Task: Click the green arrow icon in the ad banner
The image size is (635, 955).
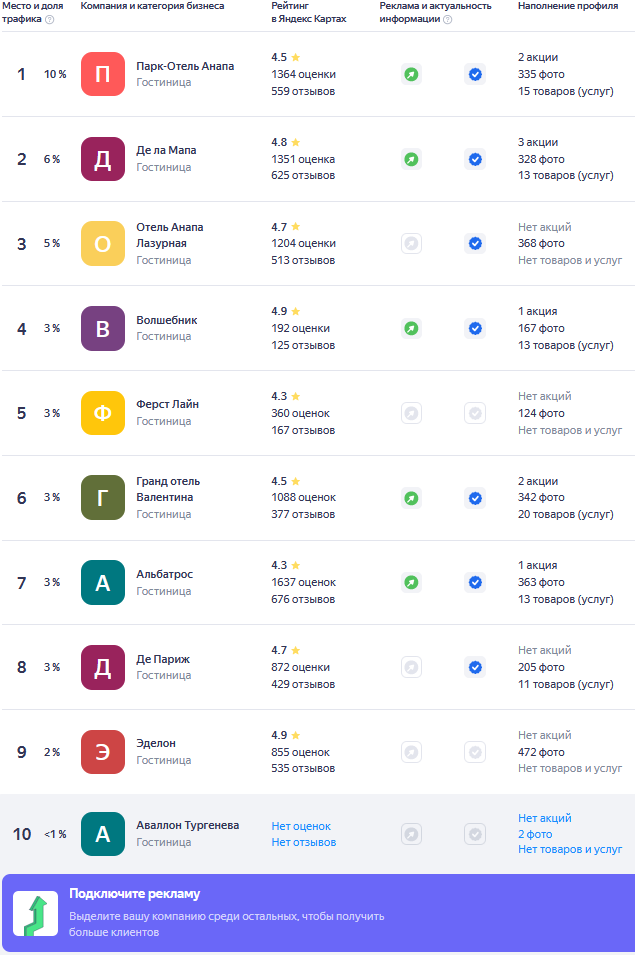Action: [35, 914]
